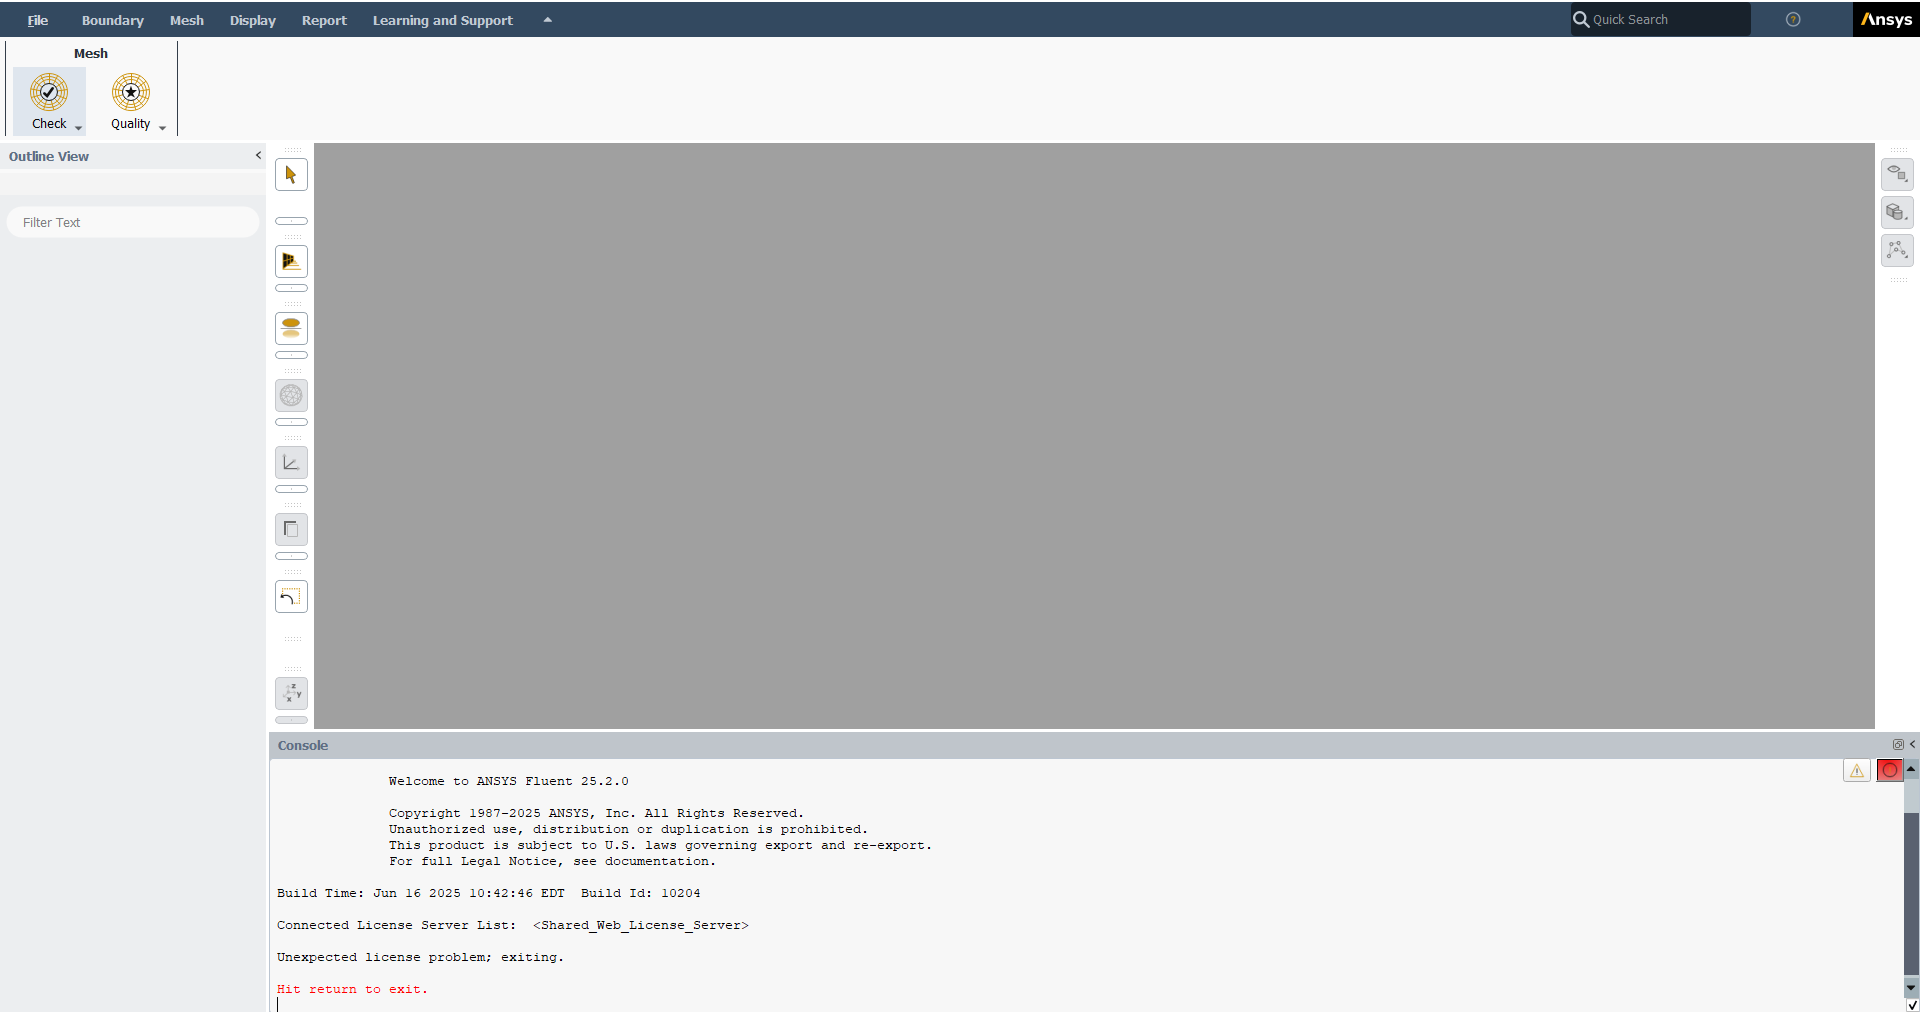Expand the Check dropdown arrow
This screenshot has width=1920, height=1012.
(x=78, y=128)
